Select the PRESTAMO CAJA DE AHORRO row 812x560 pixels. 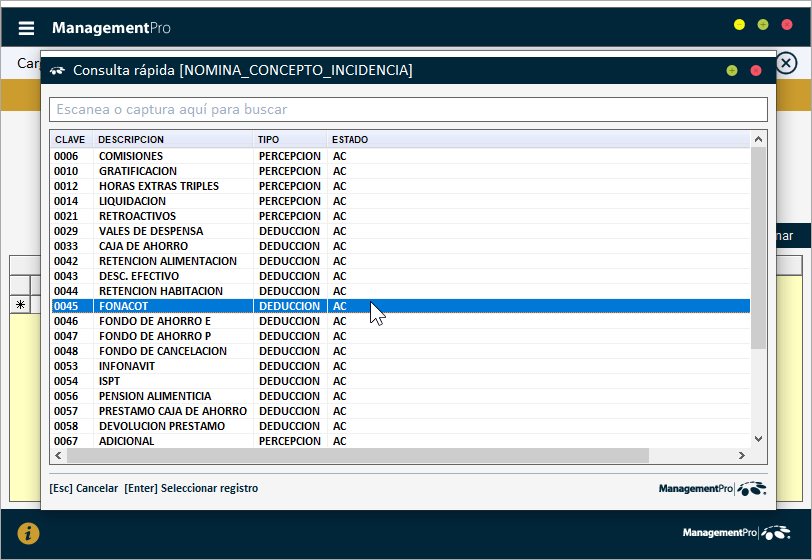[400, 411]
